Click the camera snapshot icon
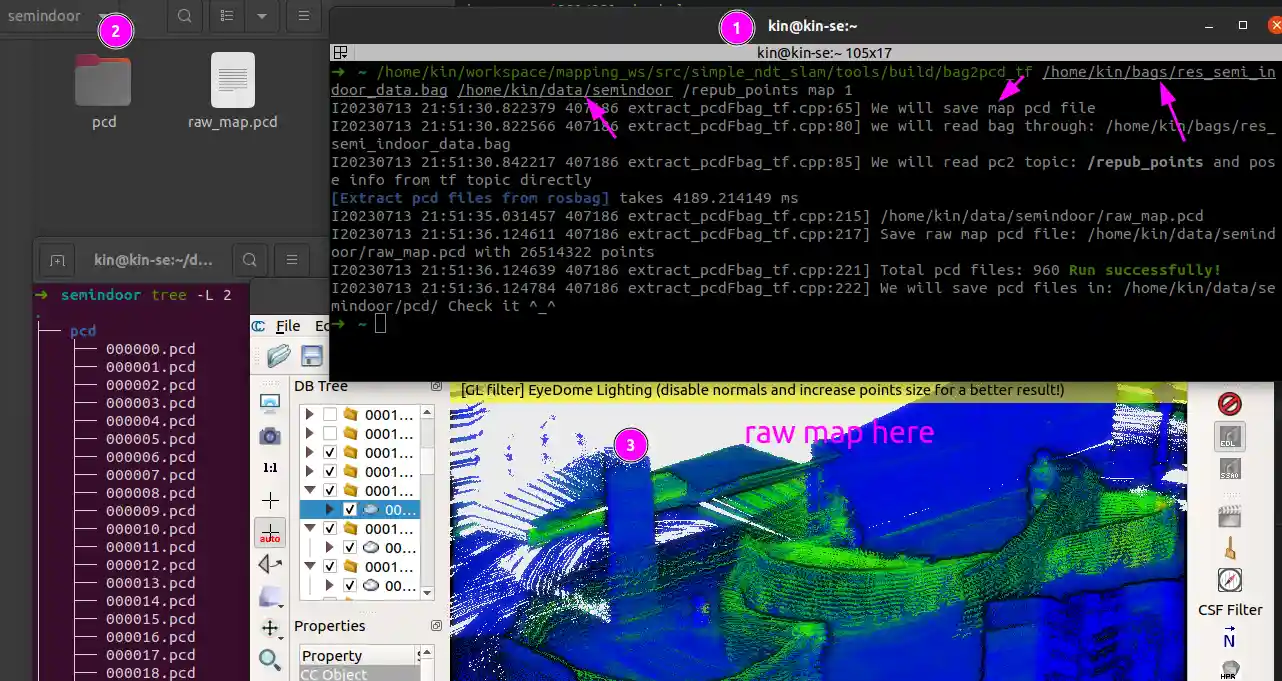 tap(270, 436)
